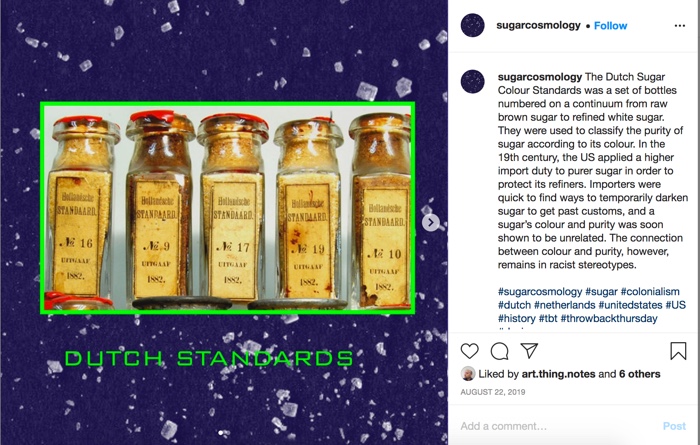The width and height of the screenshot is (700, 445).
Task: Open the #colonialism hashtag
Action: [x=650, y=292]
